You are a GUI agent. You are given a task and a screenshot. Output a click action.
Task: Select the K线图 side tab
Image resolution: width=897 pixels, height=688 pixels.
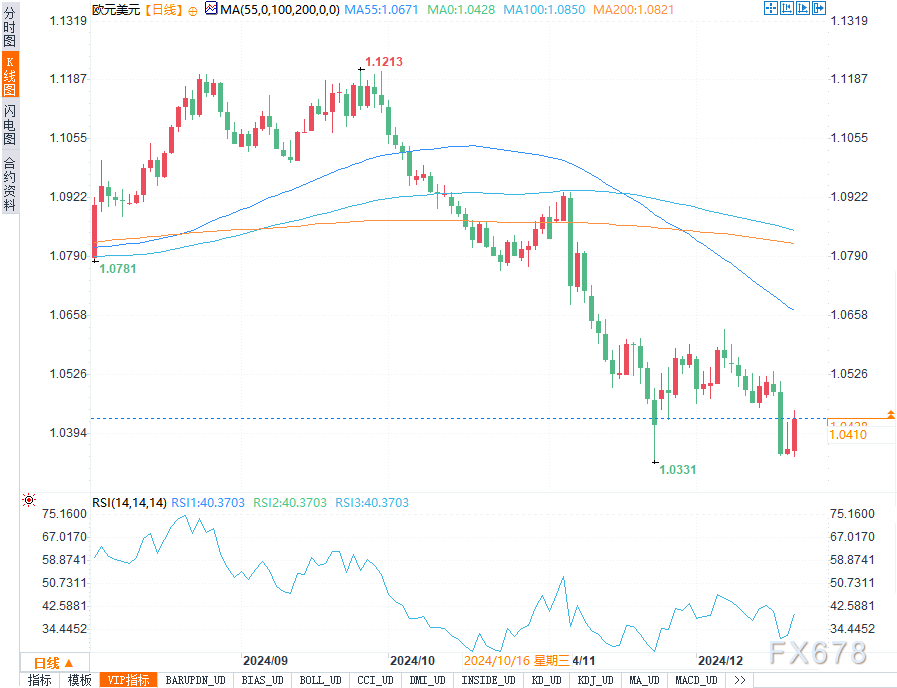10,75
